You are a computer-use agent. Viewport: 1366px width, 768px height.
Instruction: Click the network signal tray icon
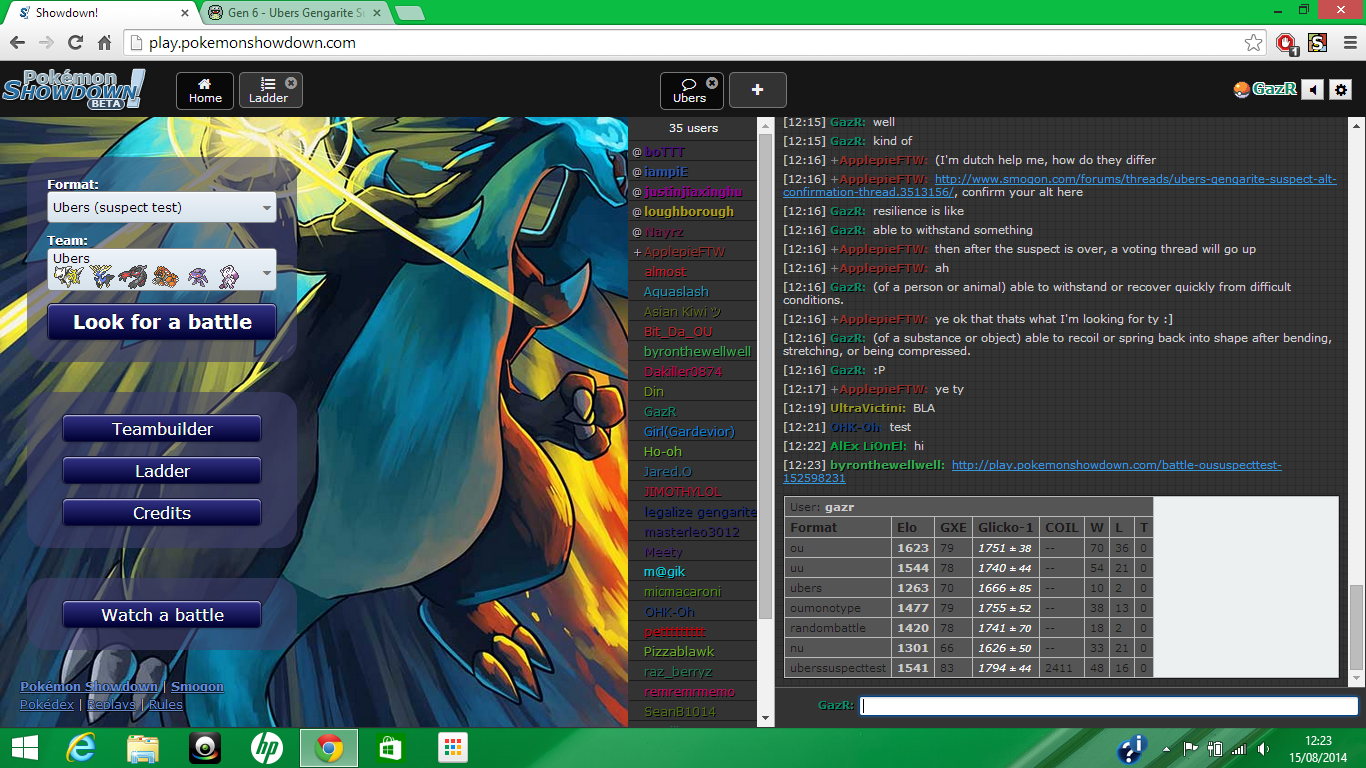tap(1239, 748)
